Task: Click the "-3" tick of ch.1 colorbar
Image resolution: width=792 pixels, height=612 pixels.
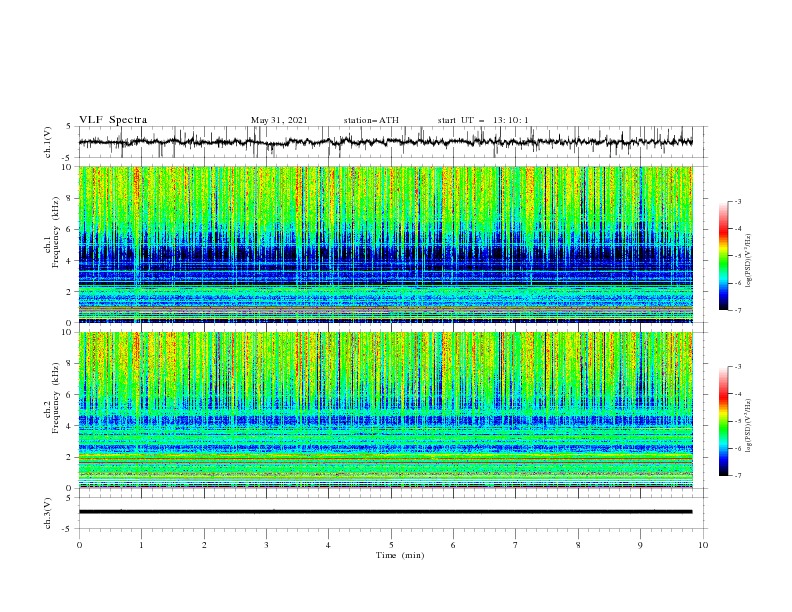Action: click(x=738, y=201)
